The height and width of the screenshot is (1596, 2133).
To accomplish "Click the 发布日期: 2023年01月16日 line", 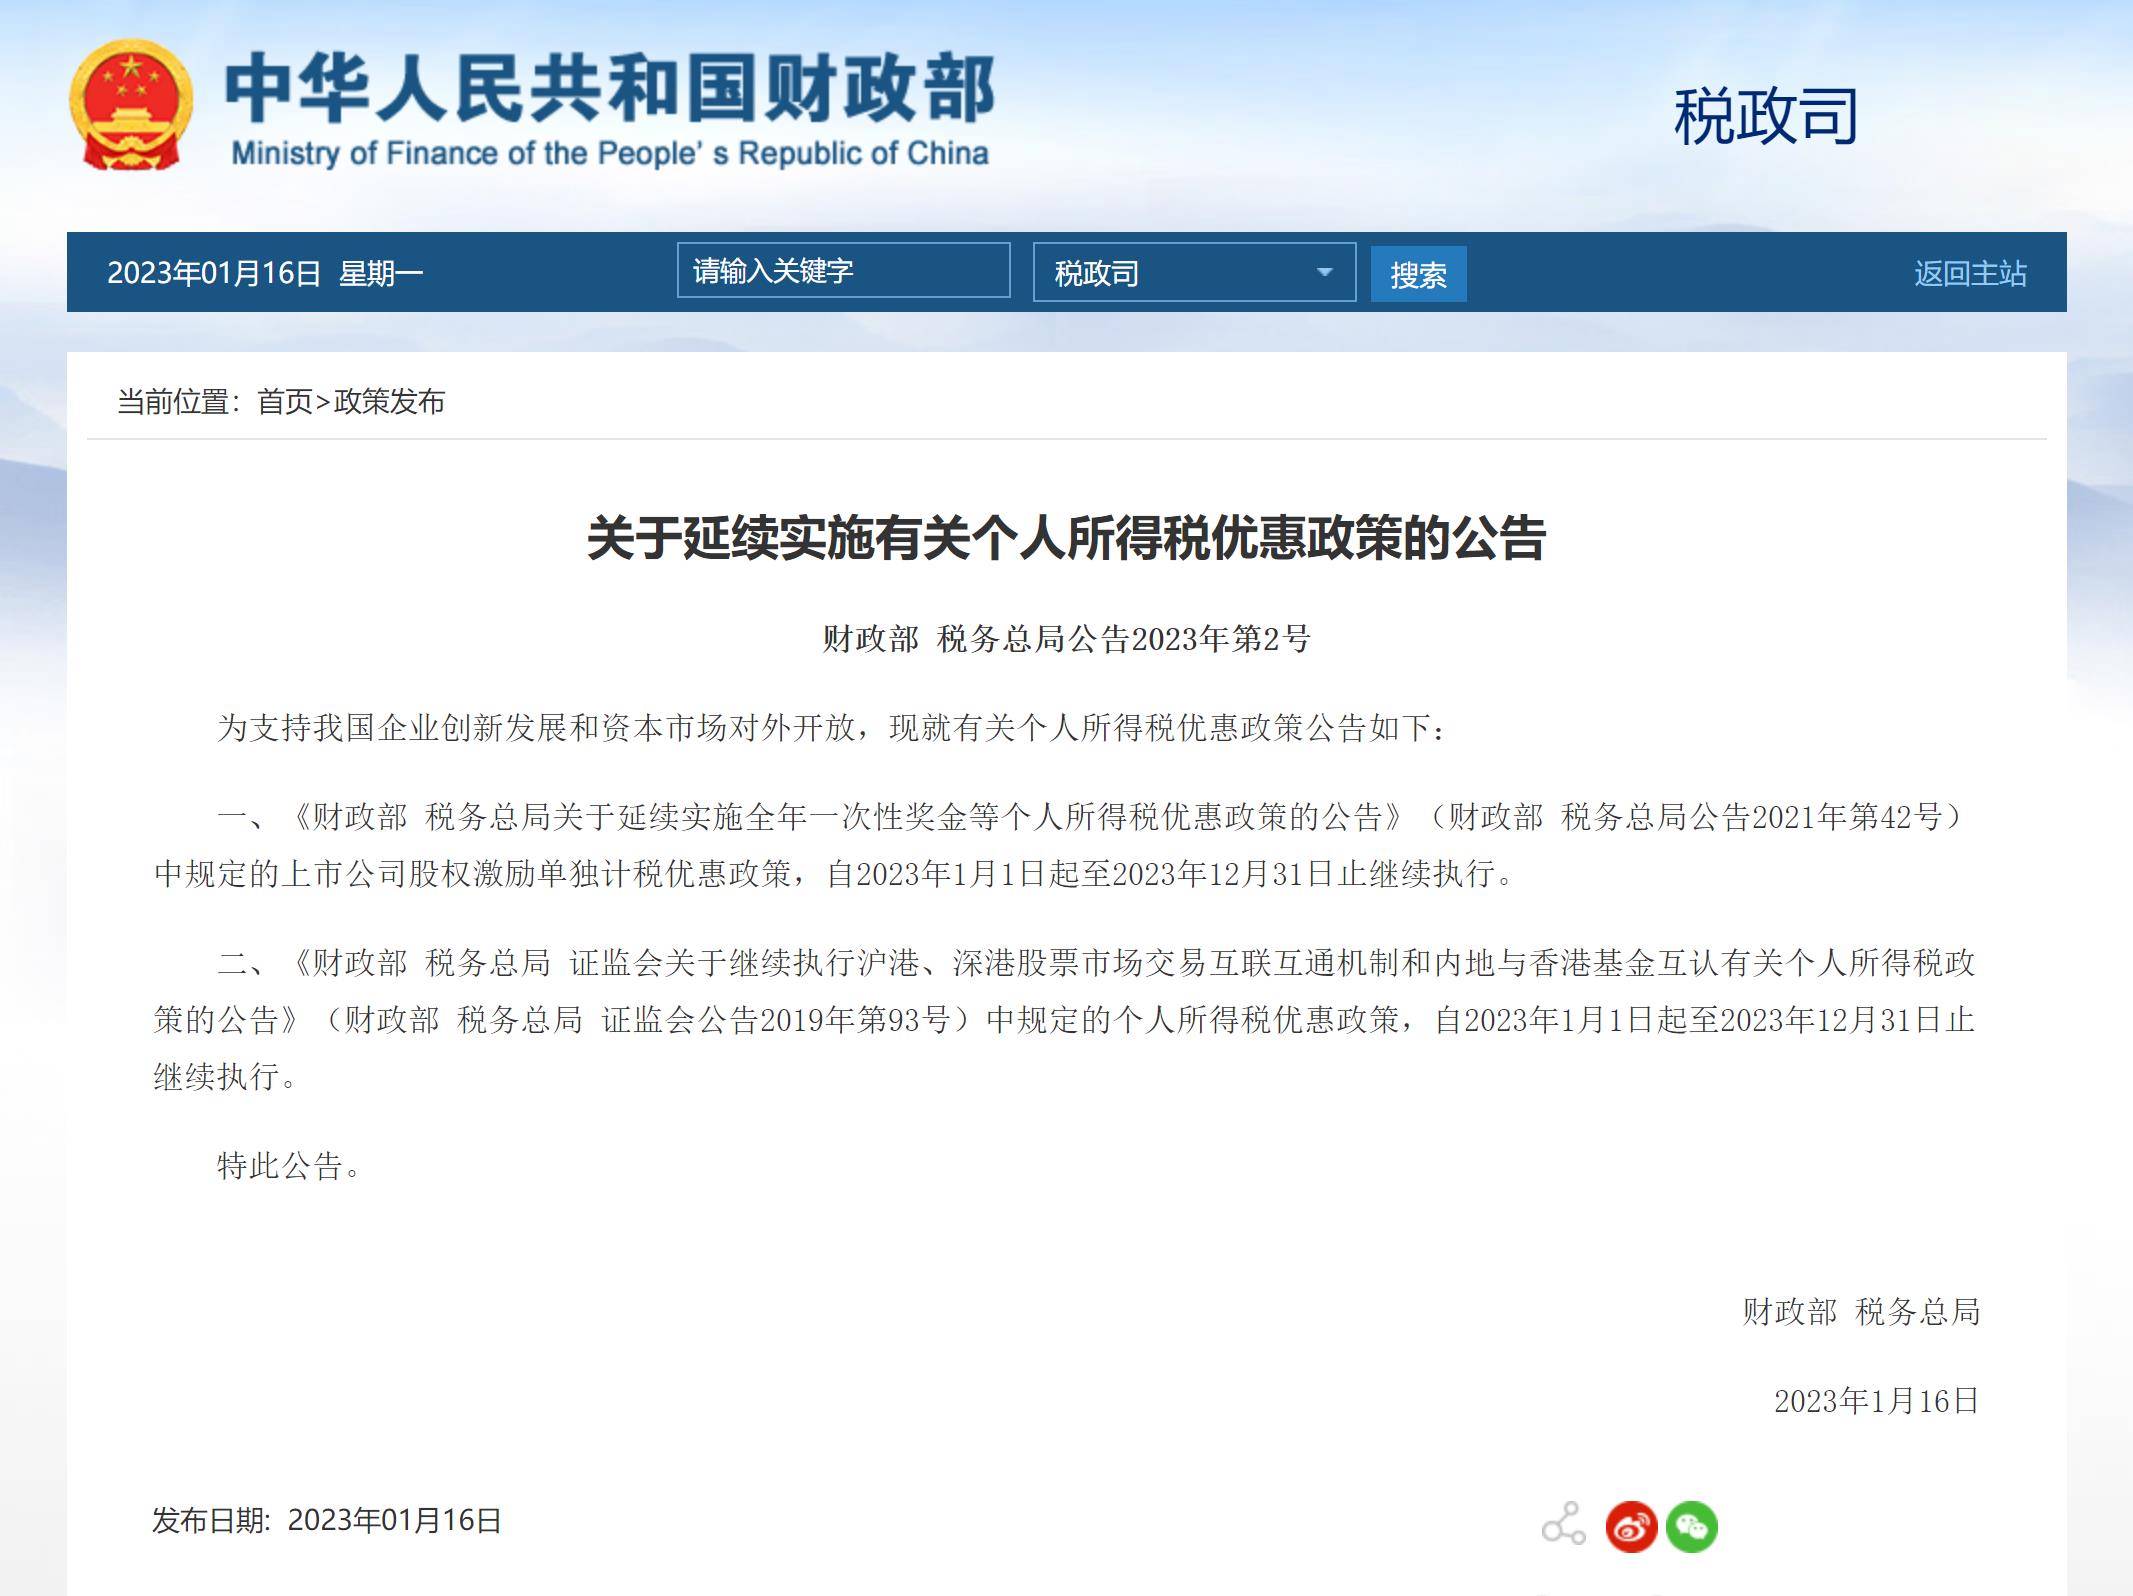I will [327, 1521].
